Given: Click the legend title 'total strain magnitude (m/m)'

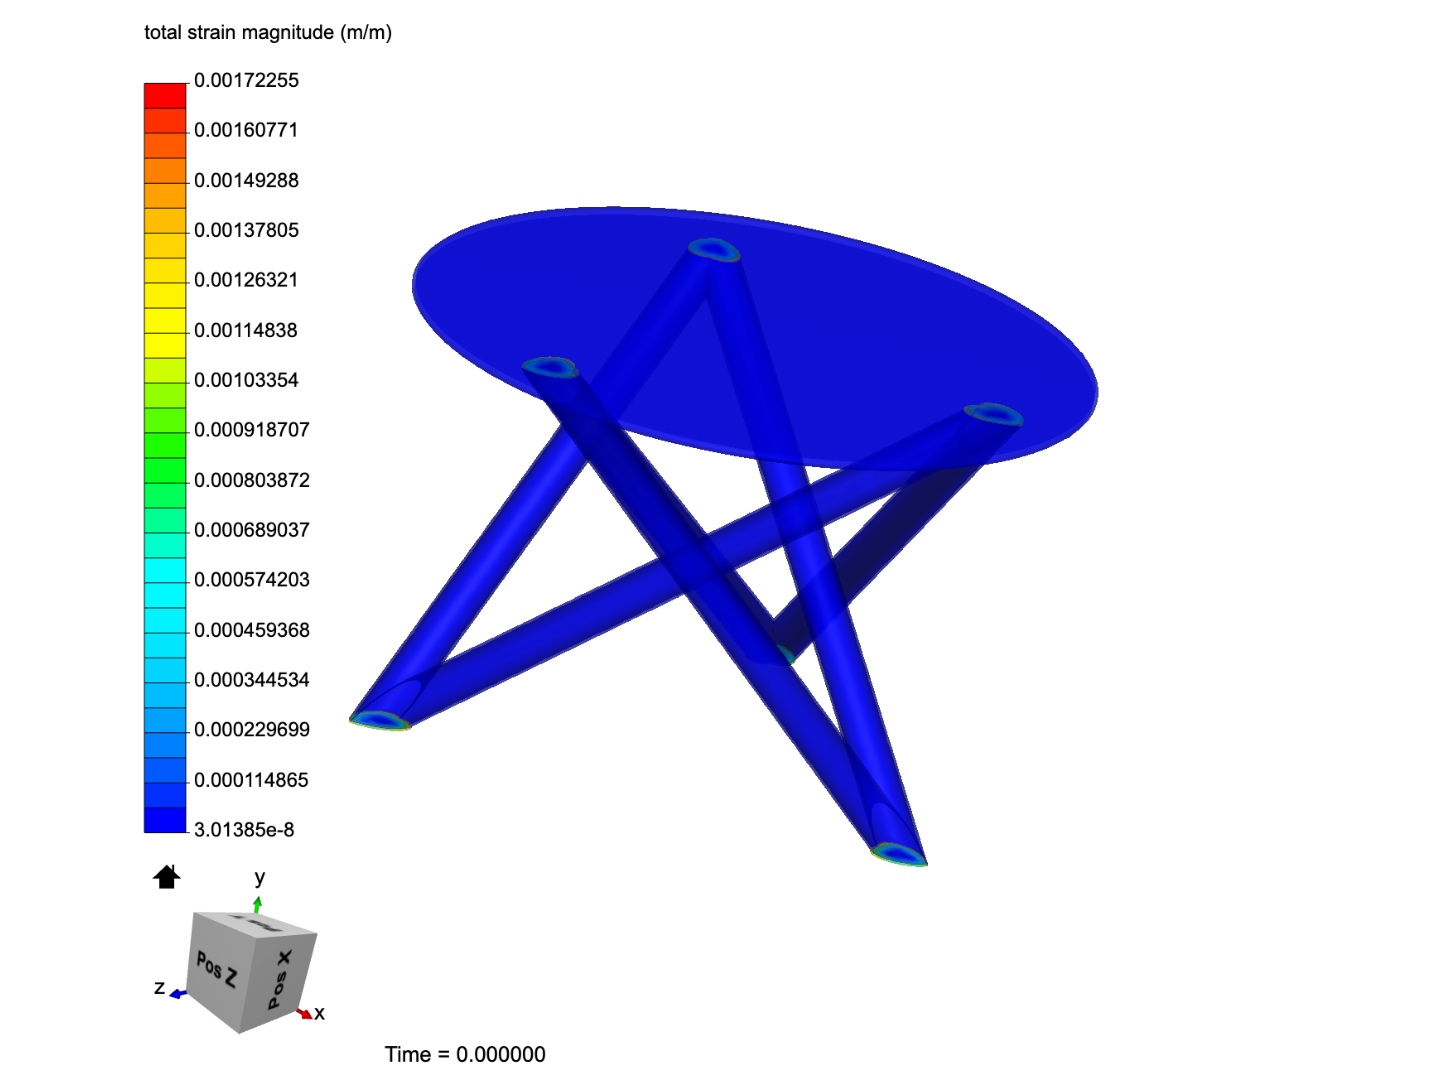Looking at the screenshot, I should coord(268,32).
